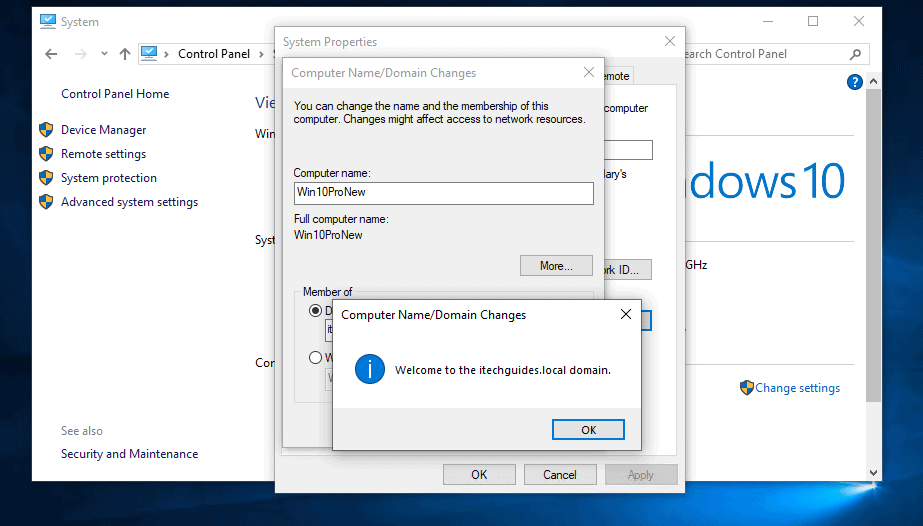Click the search magnifier icon
Viewport: 923px width, 526px height.
click(856, 54)
